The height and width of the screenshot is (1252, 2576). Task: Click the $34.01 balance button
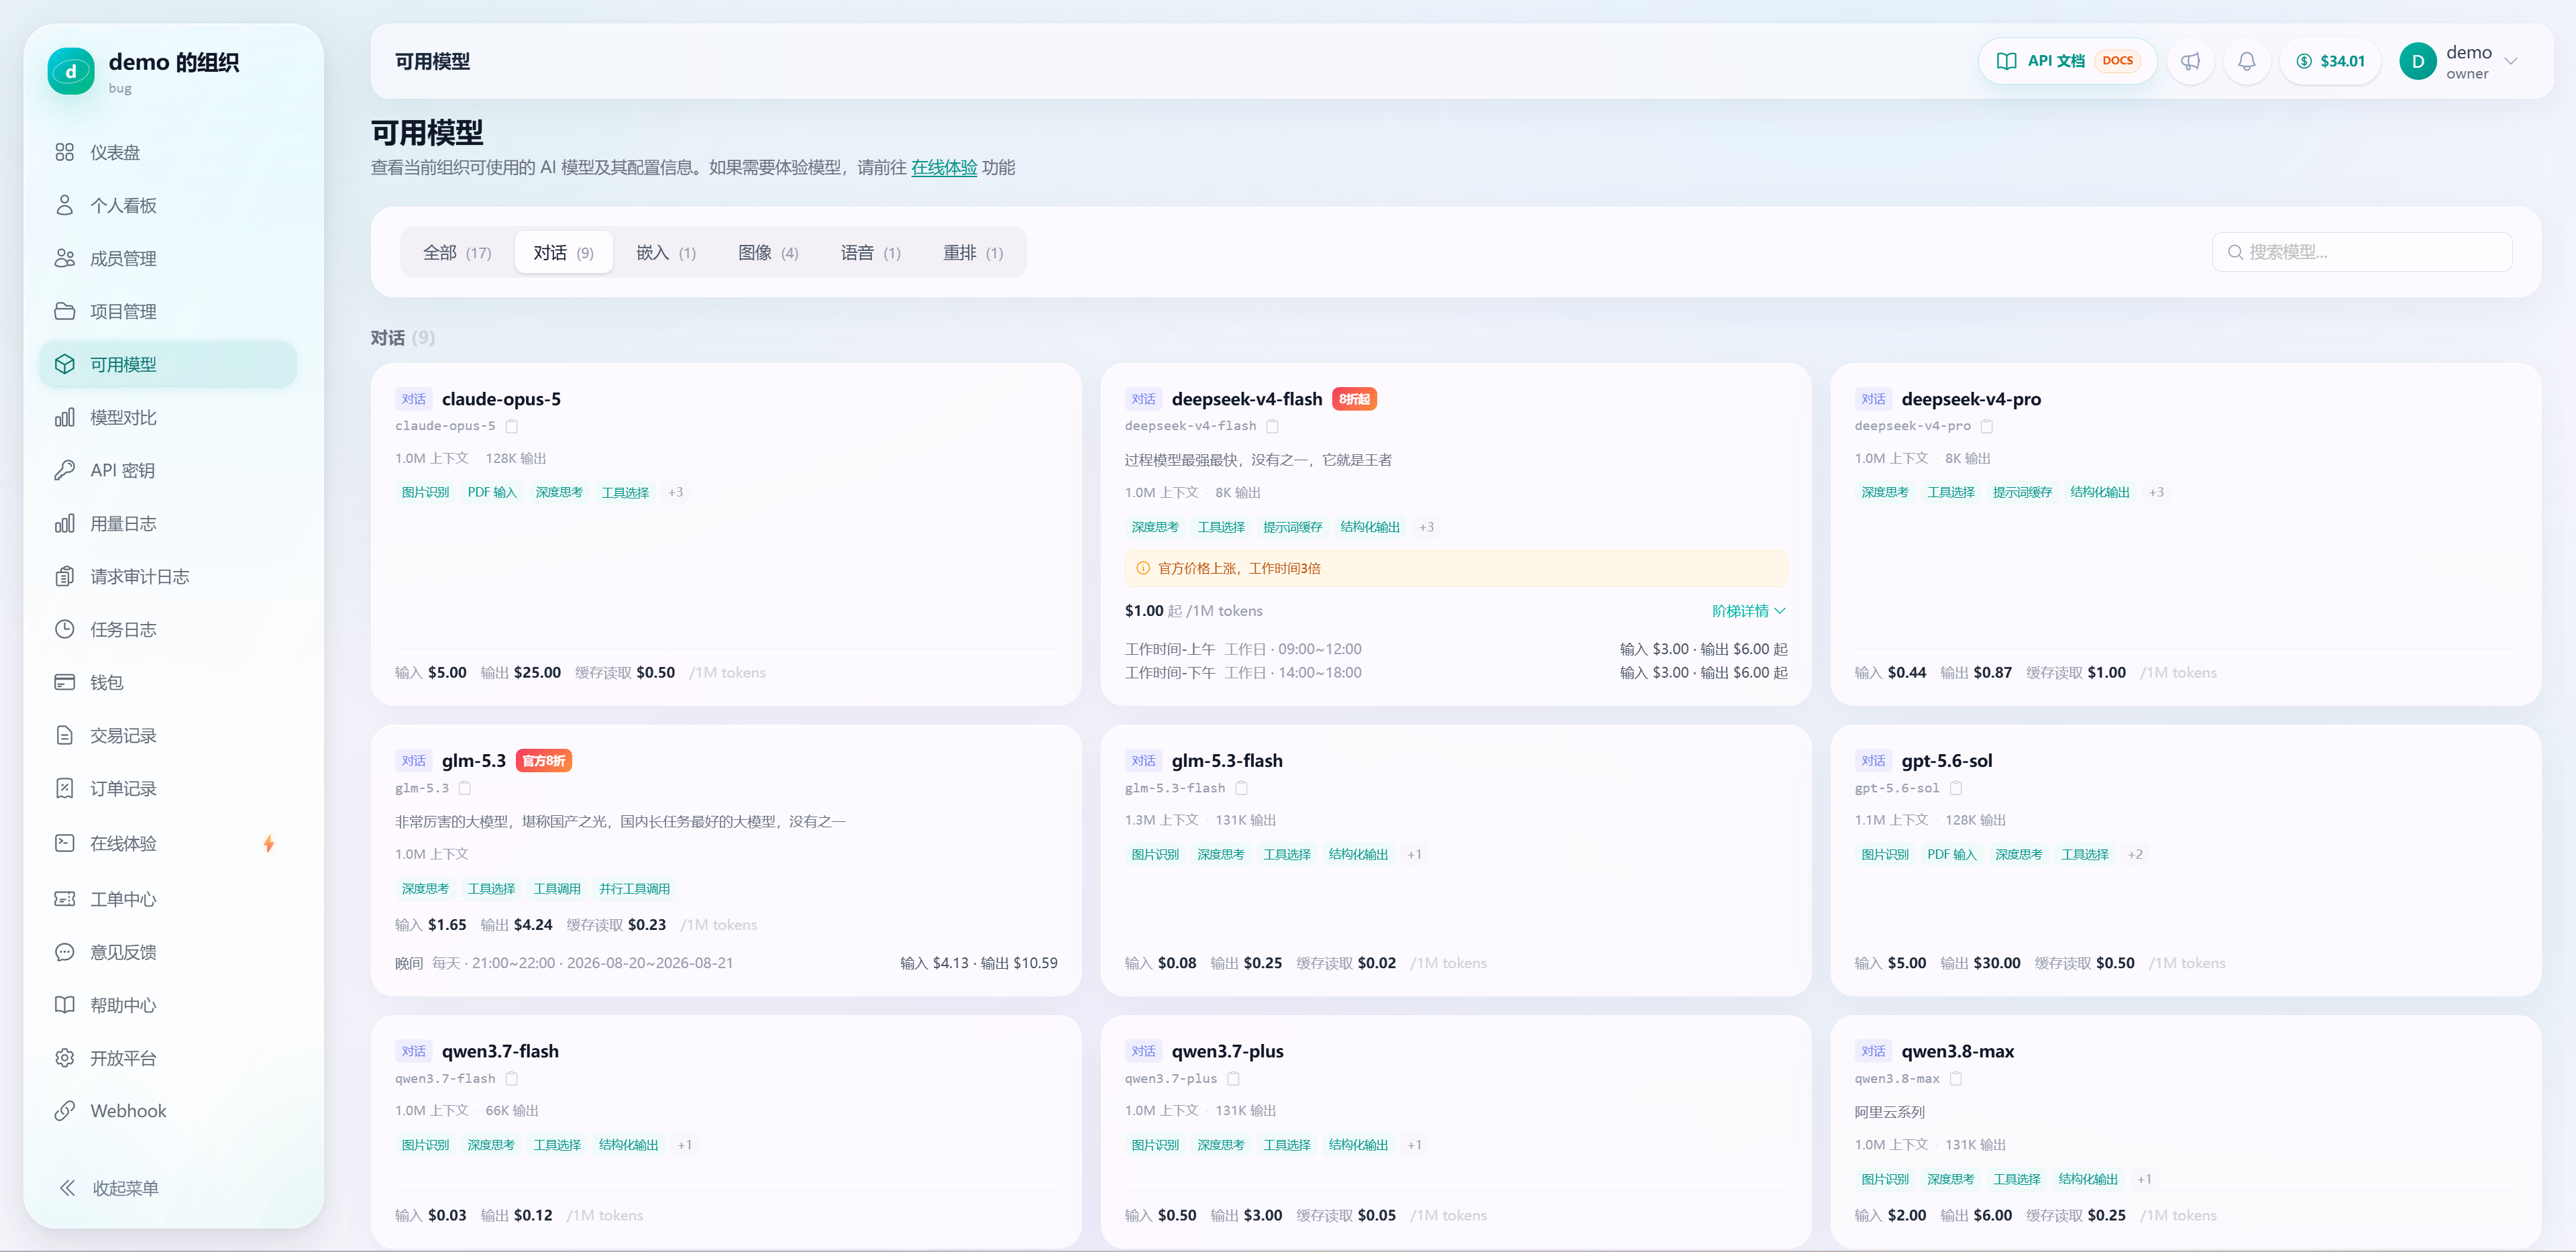click(2330, 61)
